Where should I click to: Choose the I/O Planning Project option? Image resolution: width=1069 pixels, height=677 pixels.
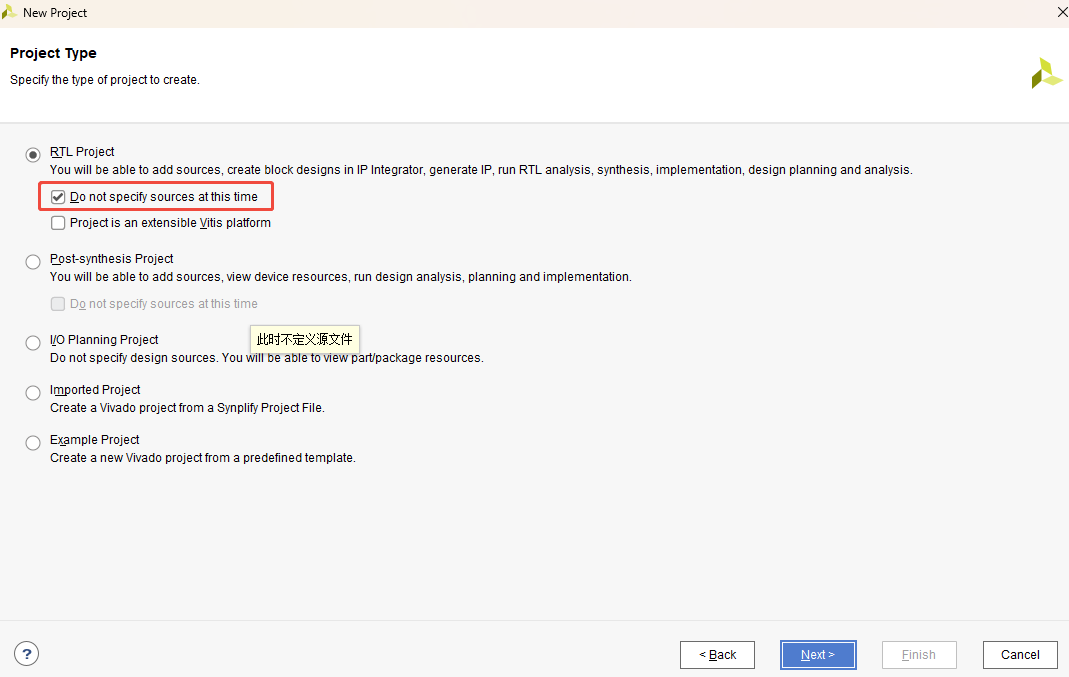coord(33,343)
